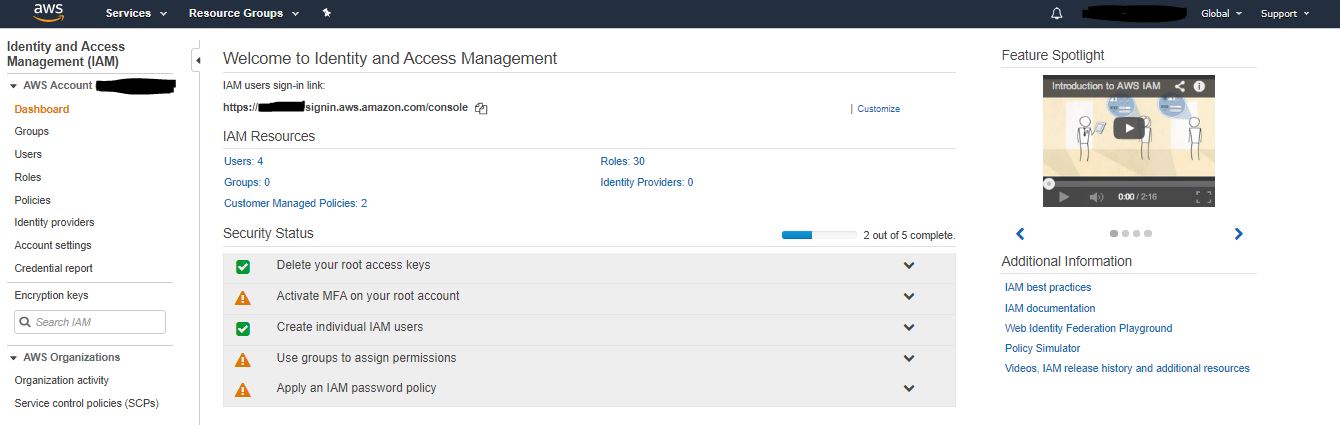Expand Create individual IAM users row
Viewport: 1340px width, 425px height.
coord(909,328)
